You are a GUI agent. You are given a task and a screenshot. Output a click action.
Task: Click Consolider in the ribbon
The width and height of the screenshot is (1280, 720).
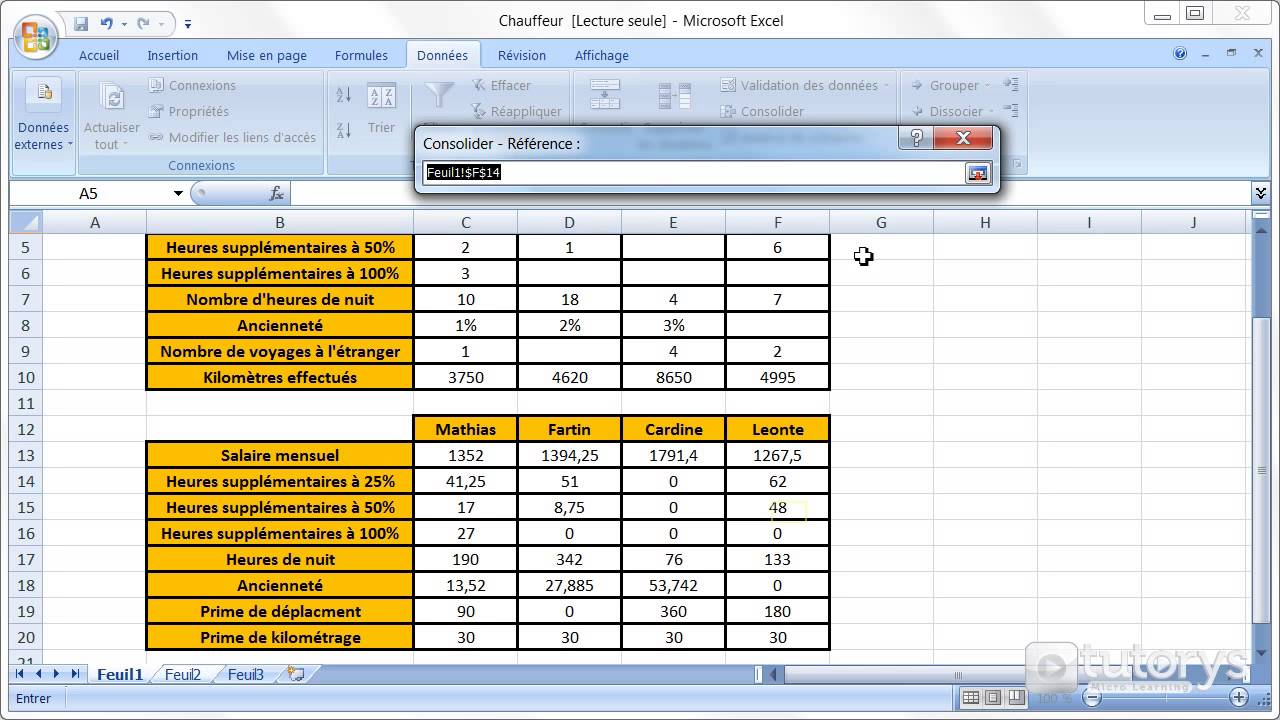[762, 112]
